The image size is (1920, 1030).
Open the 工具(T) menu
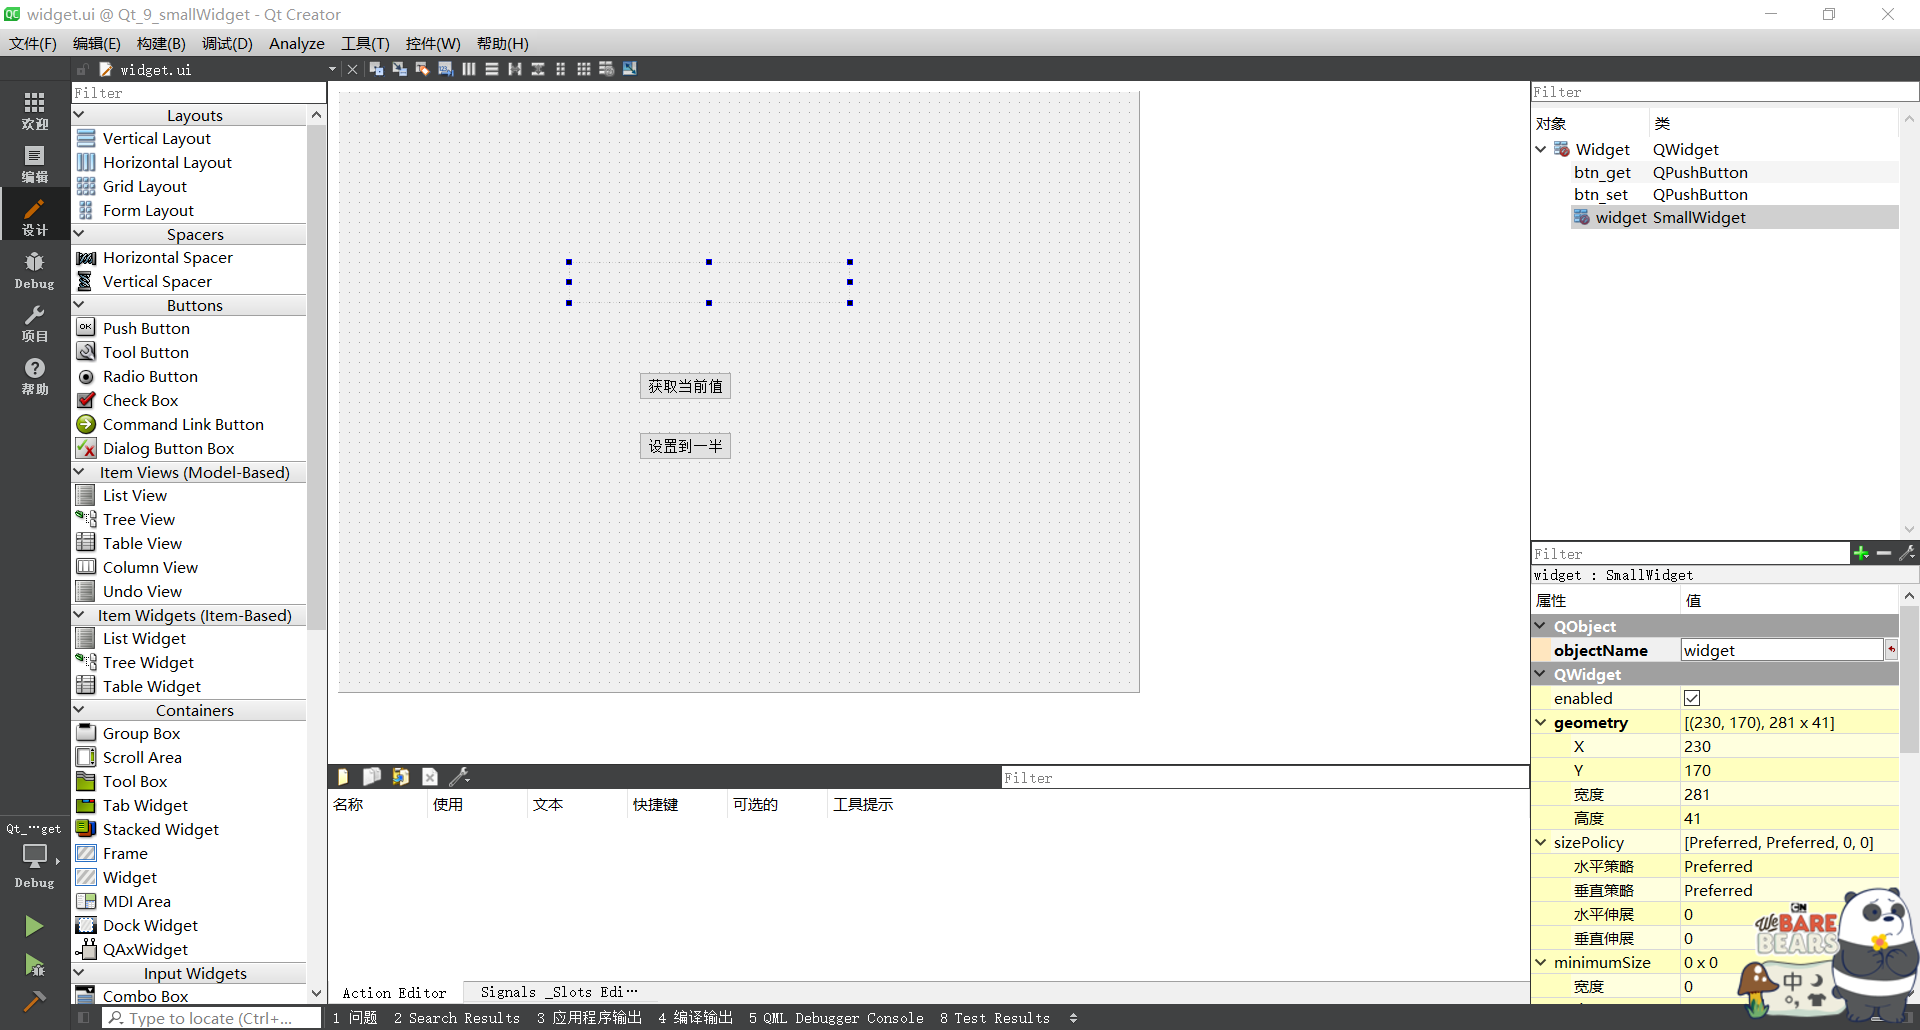[365, 43]
